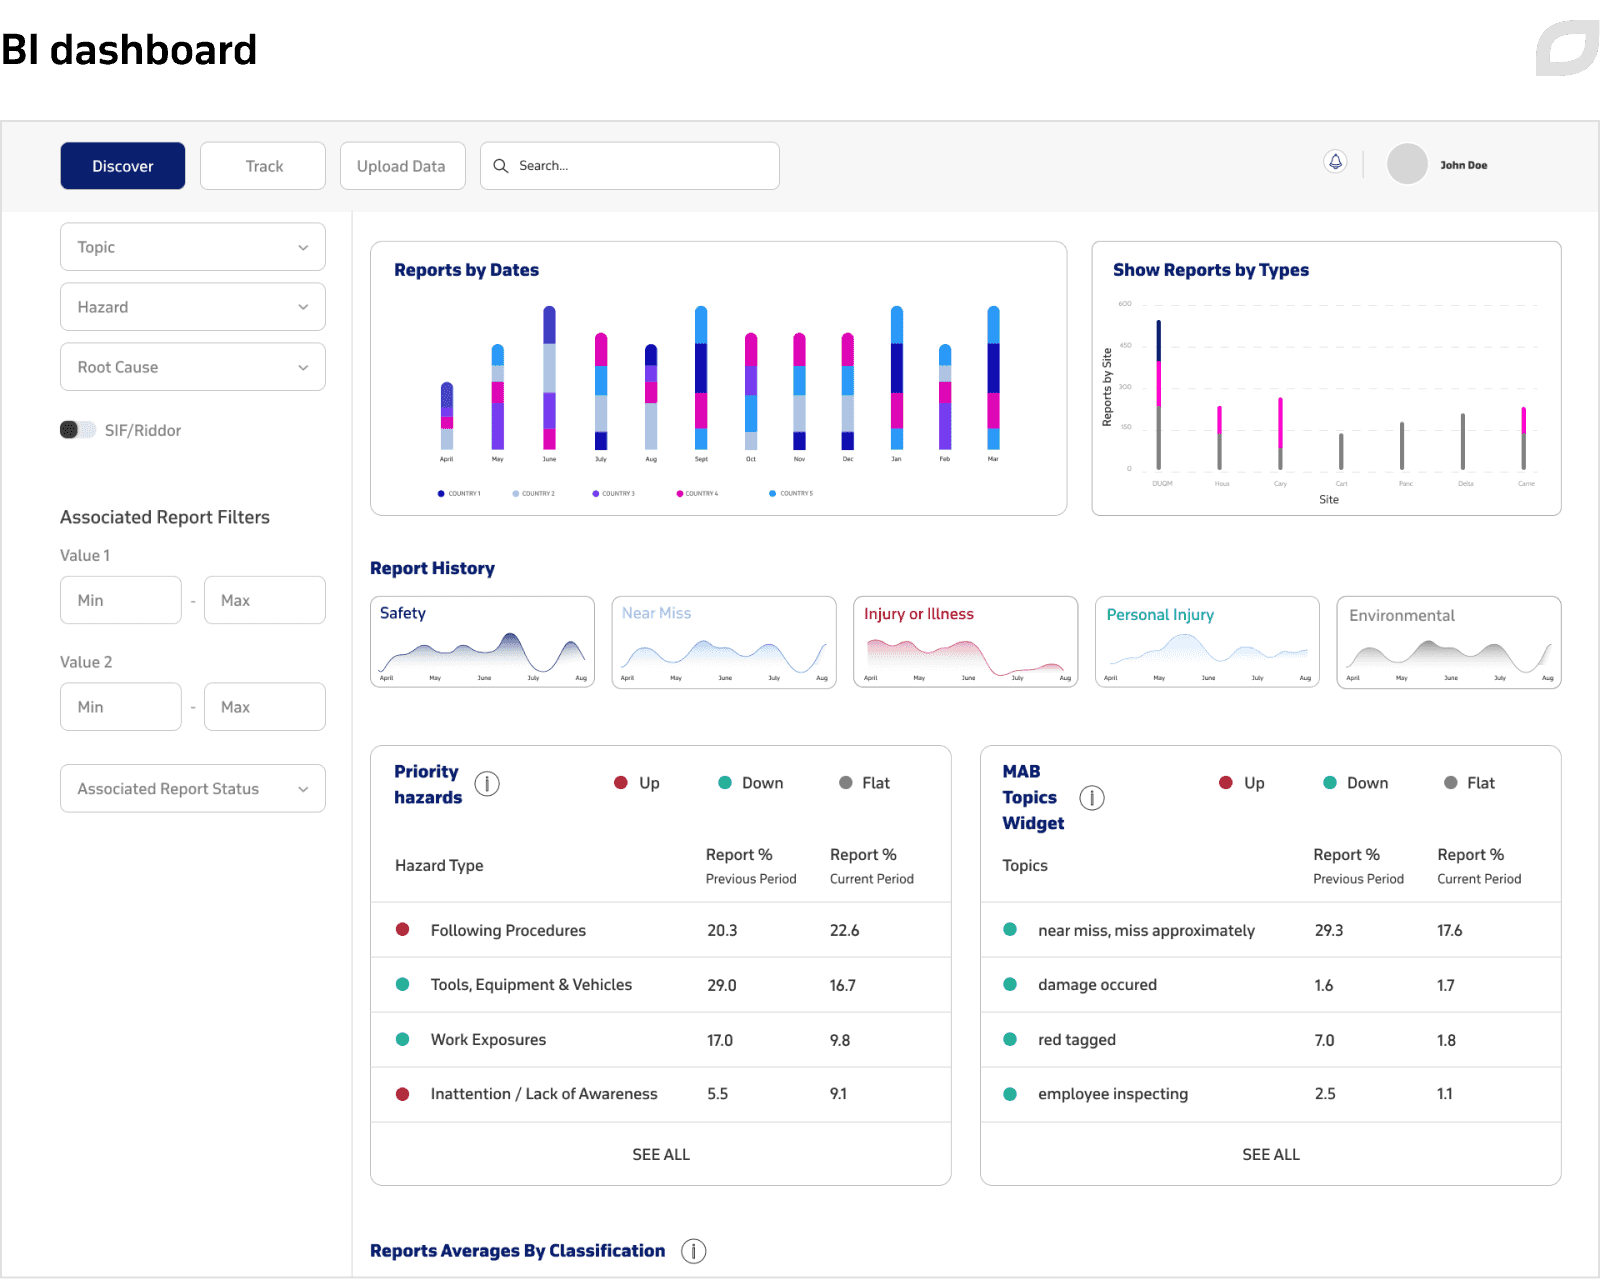Open Priority hazards info icon

[487, 784]
